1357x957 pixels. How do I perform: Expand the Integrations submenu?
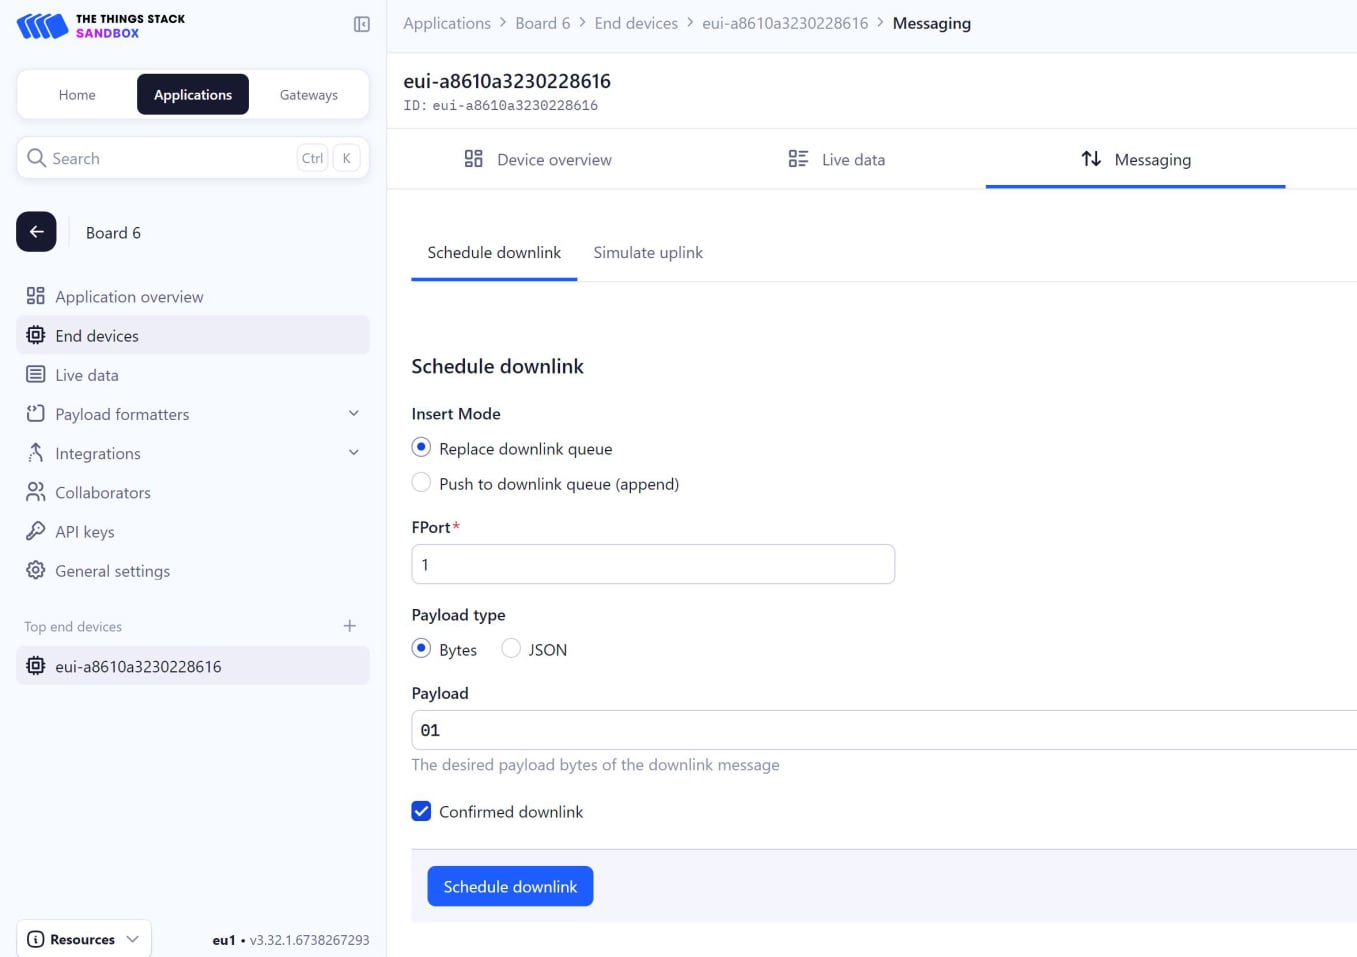pos(353,453)
